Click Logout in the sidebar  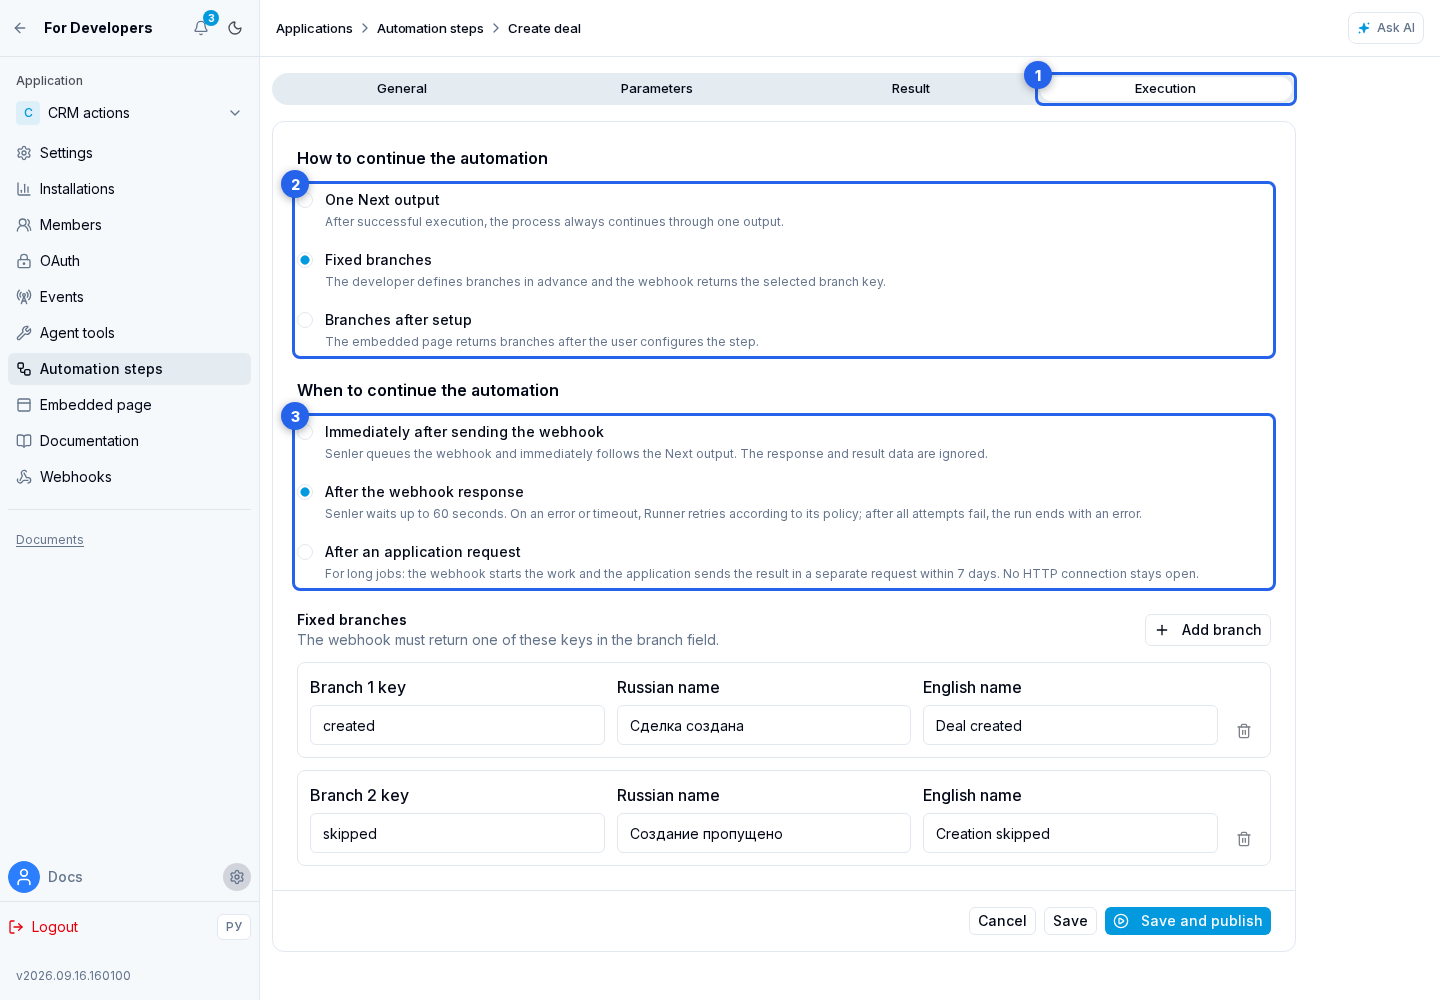pyautogui.click(x=44, y=927)
